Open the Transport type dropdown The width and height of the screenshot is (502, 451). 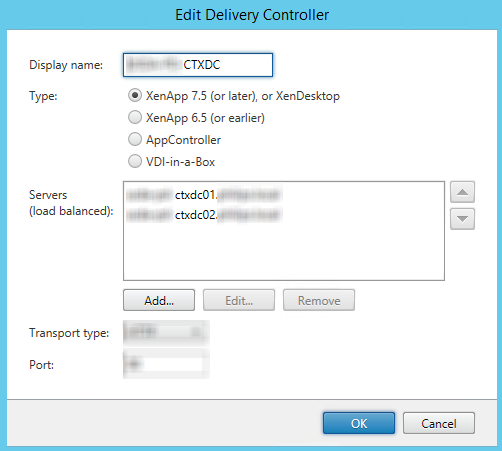click(x=166, y=332)
